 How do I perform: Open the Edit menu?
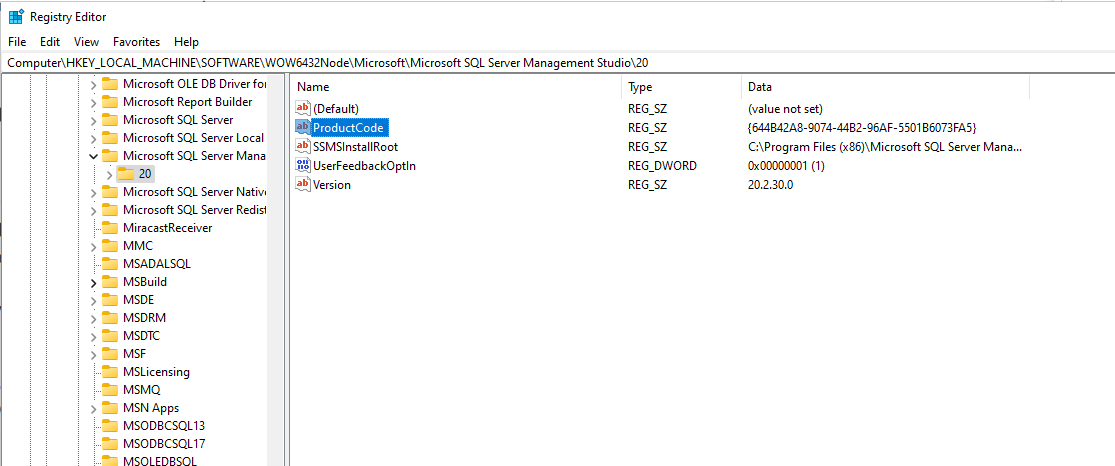tap(50, 42)
